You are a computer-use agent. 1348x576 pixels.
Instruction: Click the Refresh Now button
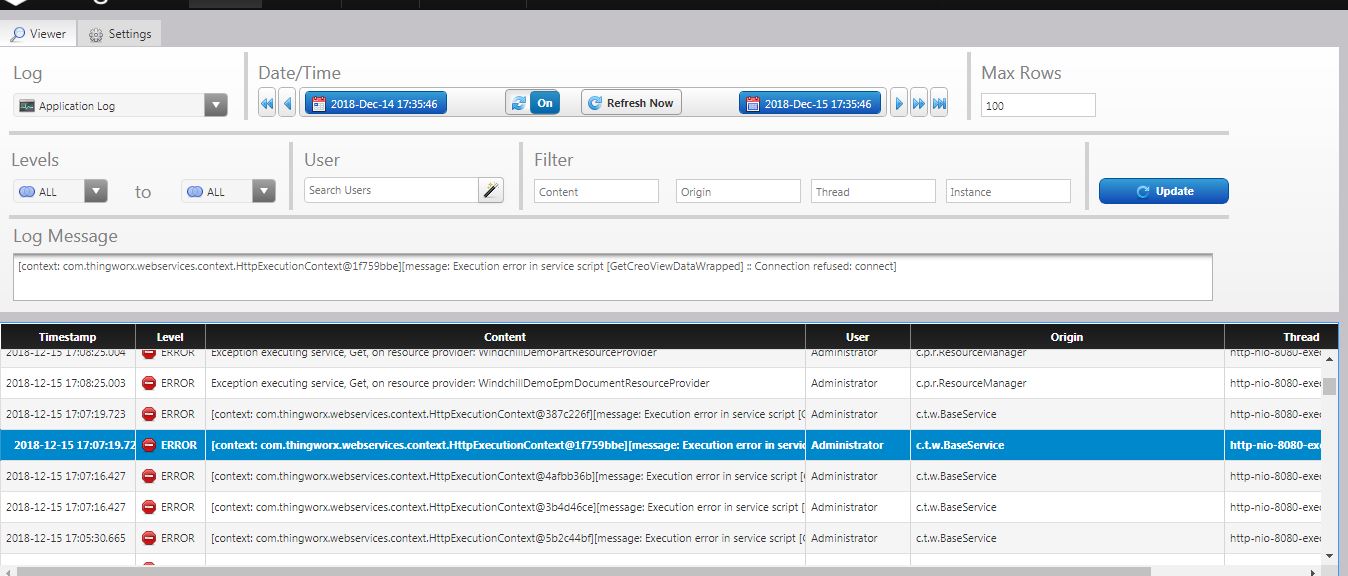[631, 101]
